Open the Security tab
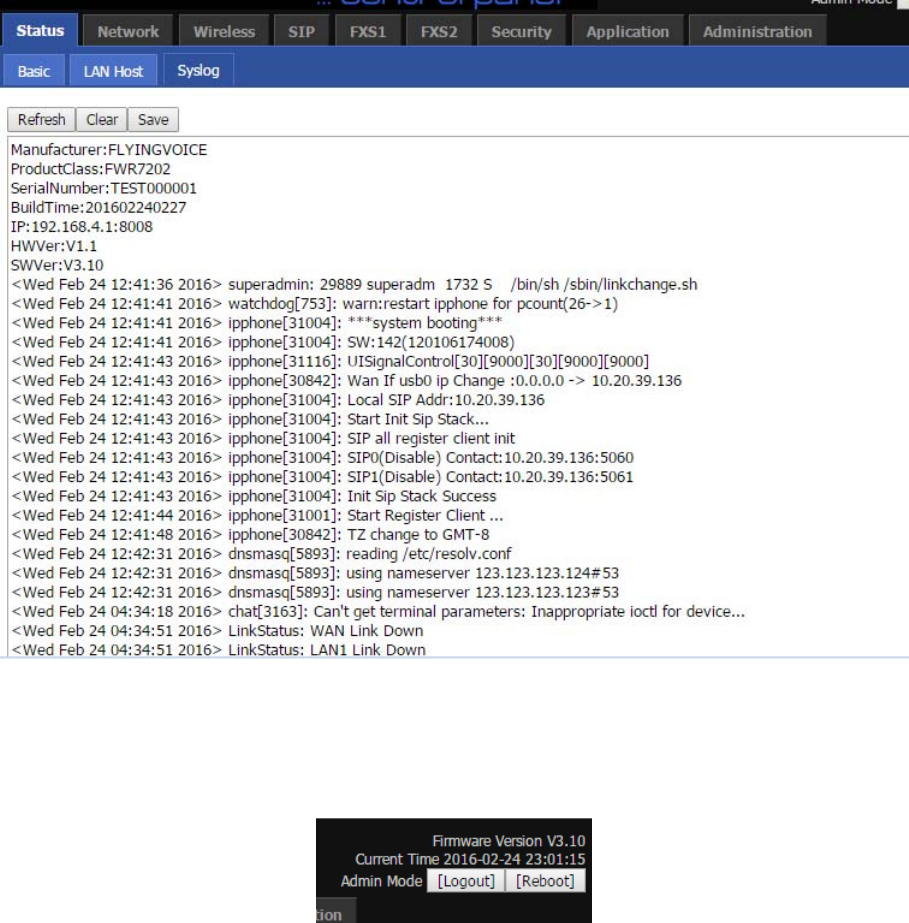The image size is (909, 923). coord(522,31)
